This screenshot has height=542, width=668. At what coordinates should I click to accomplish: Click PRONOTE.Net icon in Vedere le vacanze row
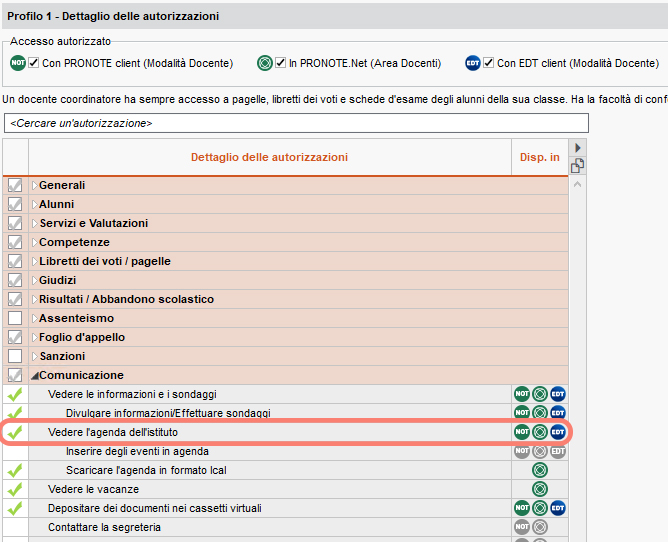pos(540,489)
